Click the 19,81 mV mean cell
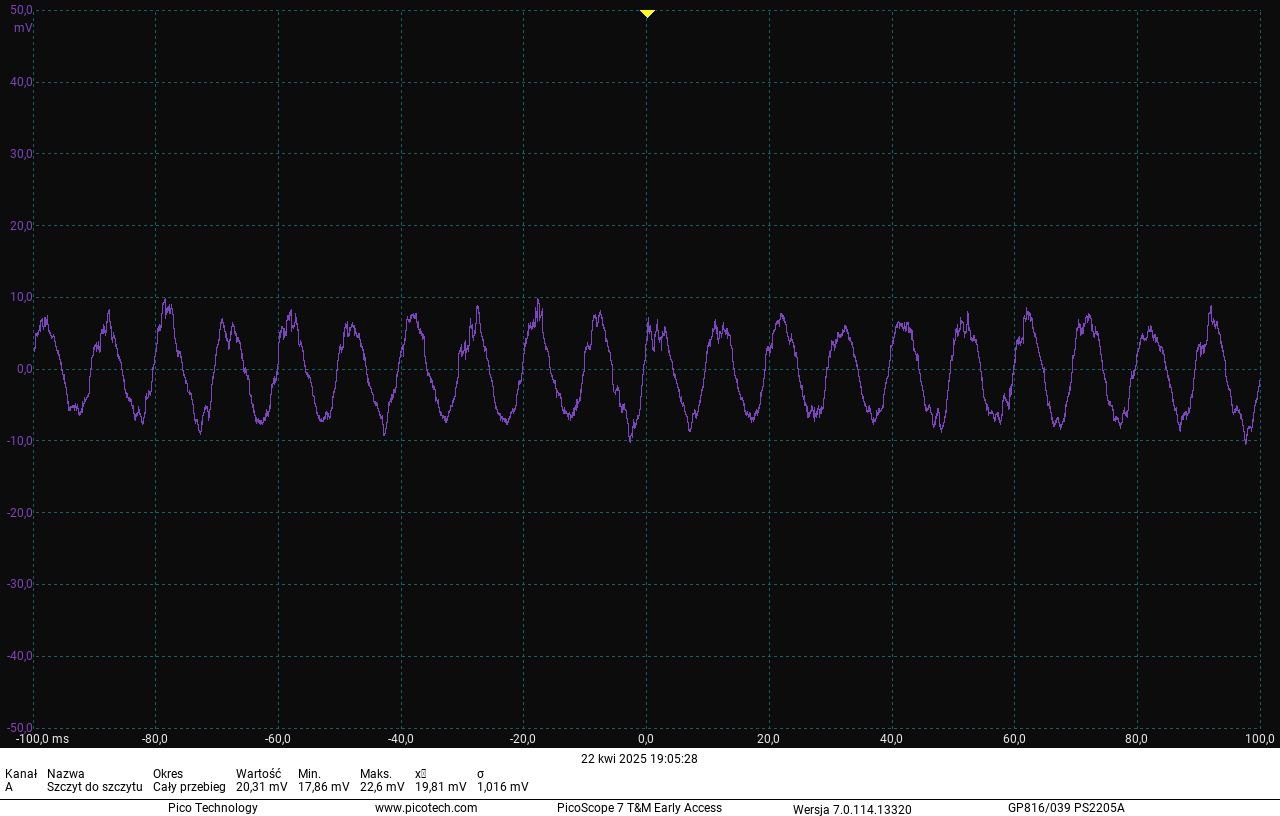The image size is (1280, 816). click(441, 787)
